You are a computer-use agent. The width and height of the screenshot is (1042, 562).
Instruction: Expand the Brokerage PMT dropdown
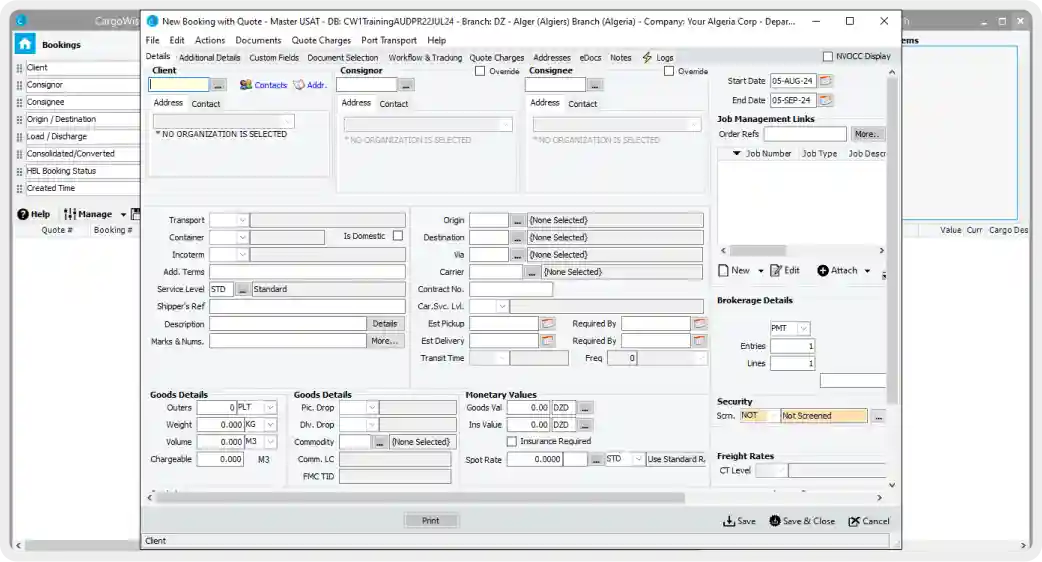(x=803, y=328)
